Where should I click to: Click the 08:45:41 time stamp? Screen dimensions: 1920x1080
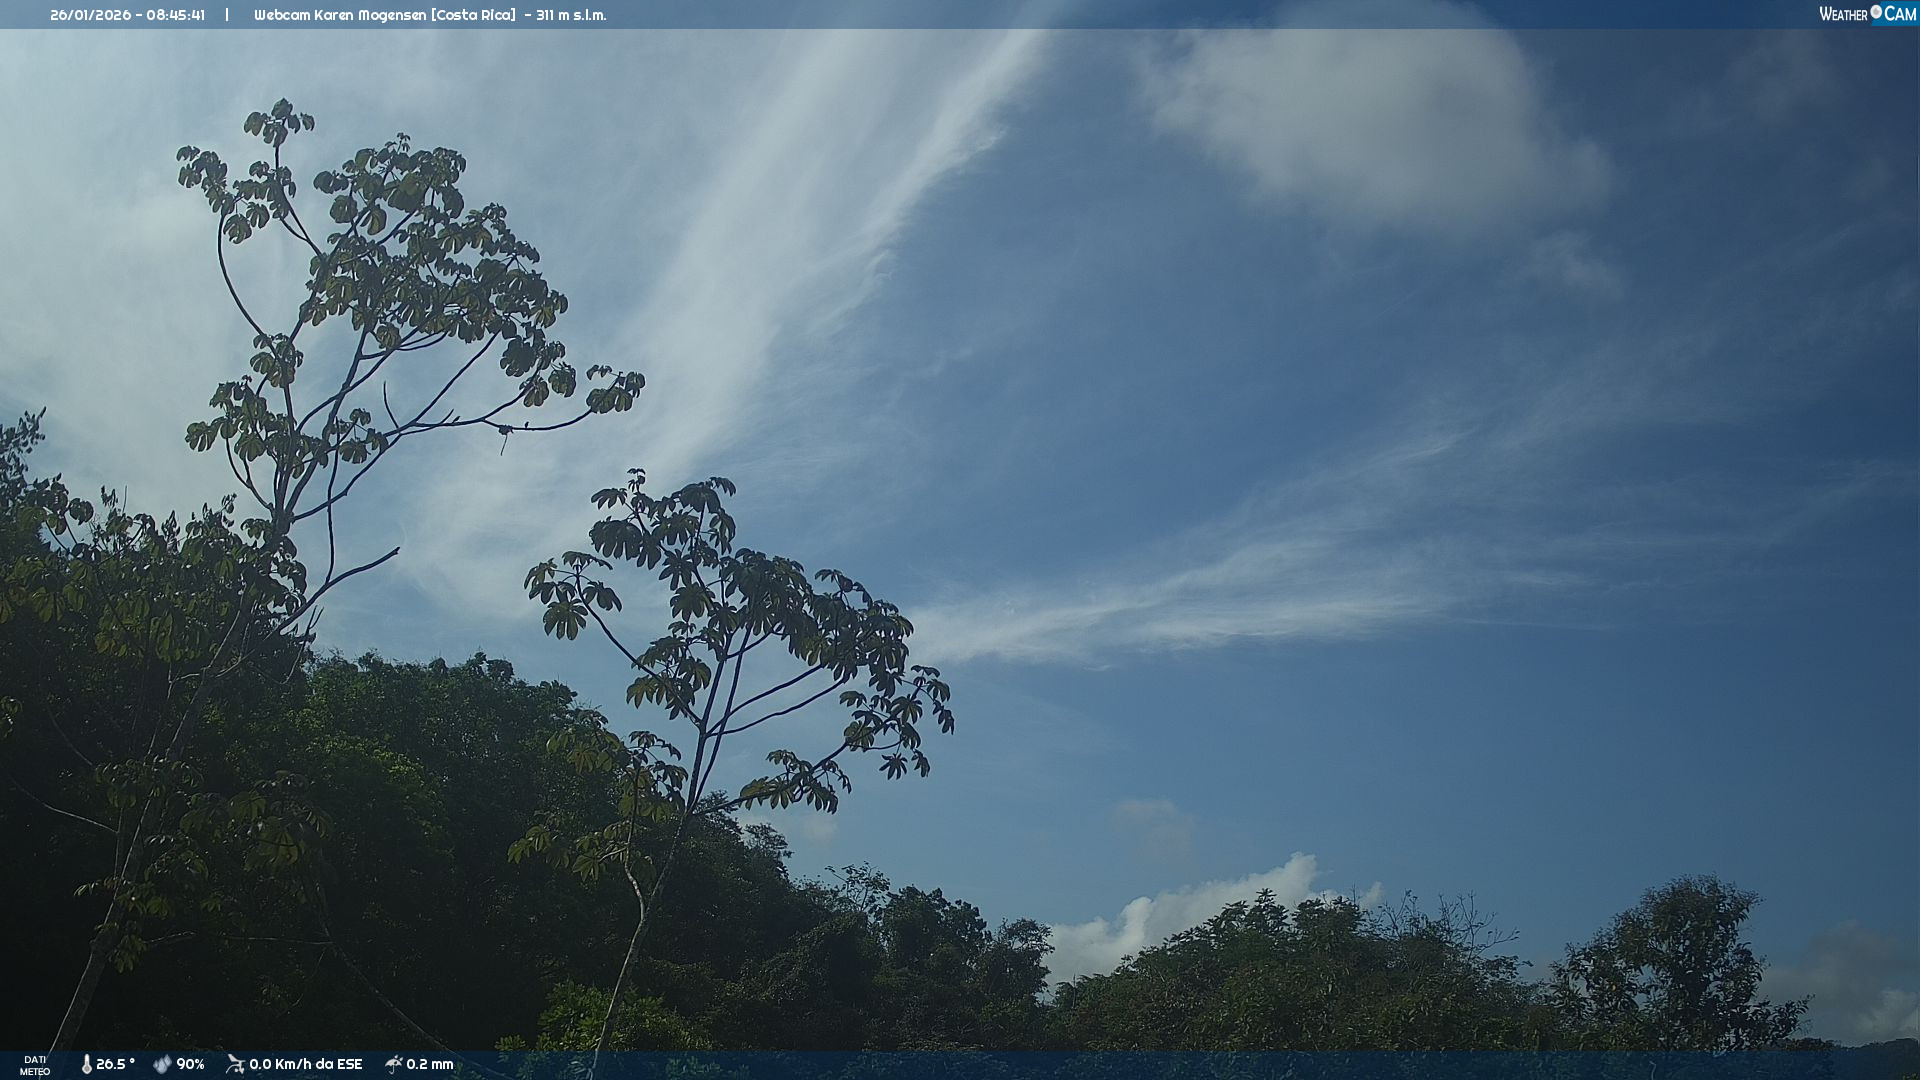tap(176, 15)
